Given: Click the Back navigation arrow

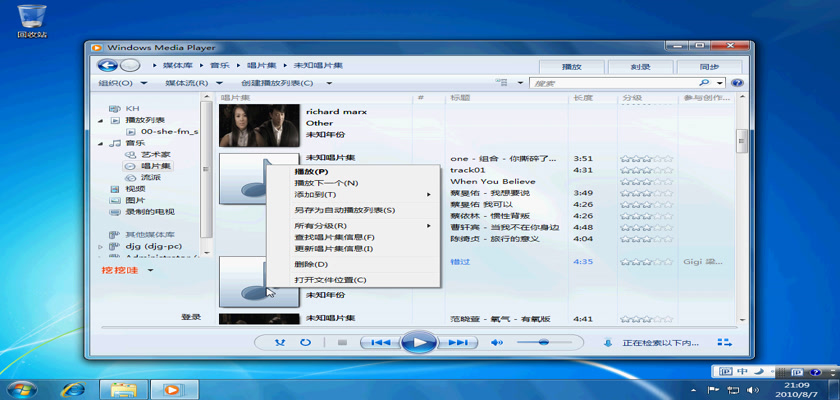Looking at the screenshot, I should (x=104, y=65).
